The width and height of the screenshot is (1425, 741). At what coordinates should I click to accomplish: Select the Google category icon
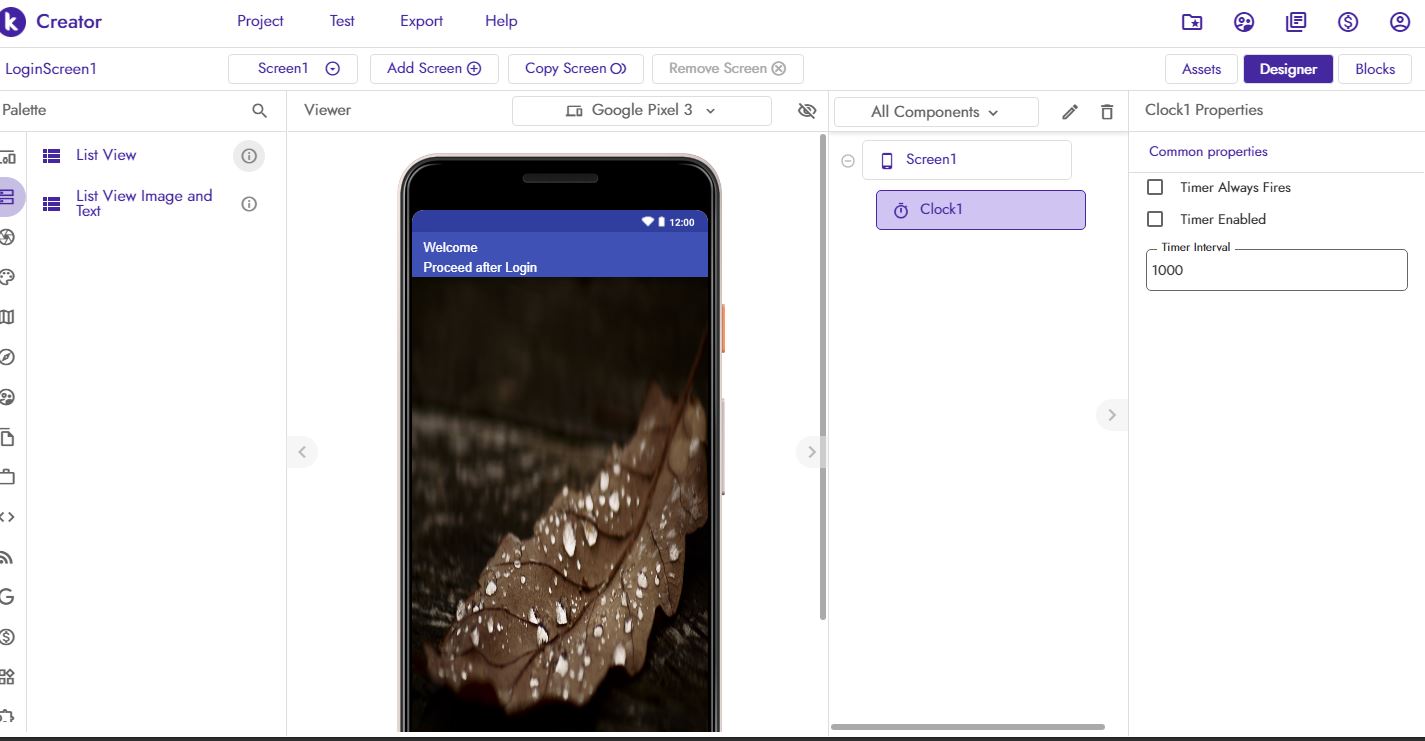click(8, 597)
